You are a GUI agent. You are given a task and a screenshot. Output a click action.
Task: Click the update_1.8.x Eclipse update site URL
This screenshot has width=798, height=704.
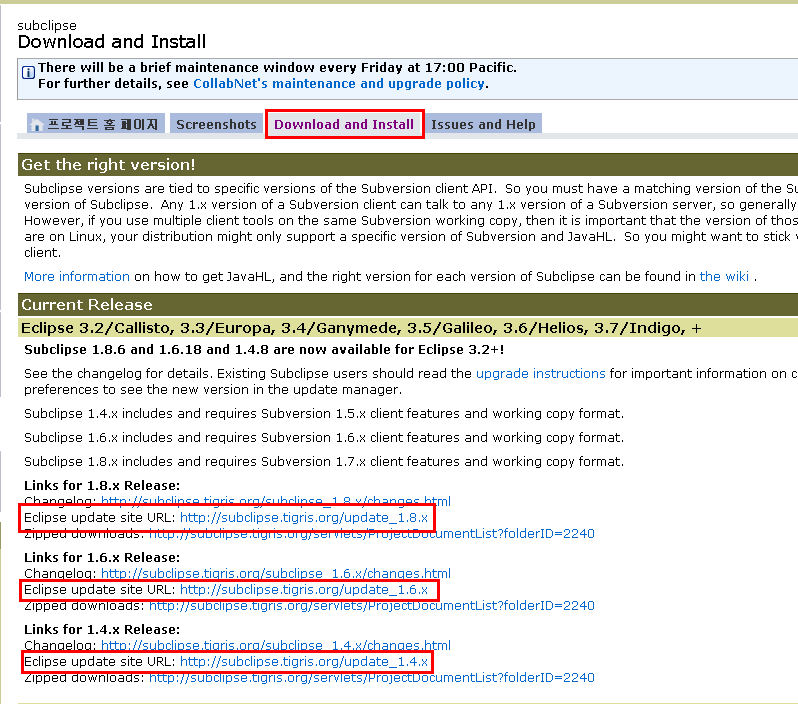[x=304, y=517]
